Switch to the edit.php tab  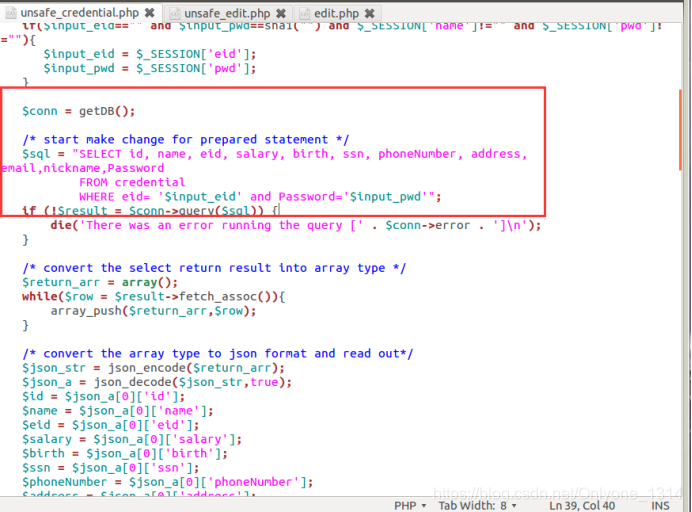point(336,14)
